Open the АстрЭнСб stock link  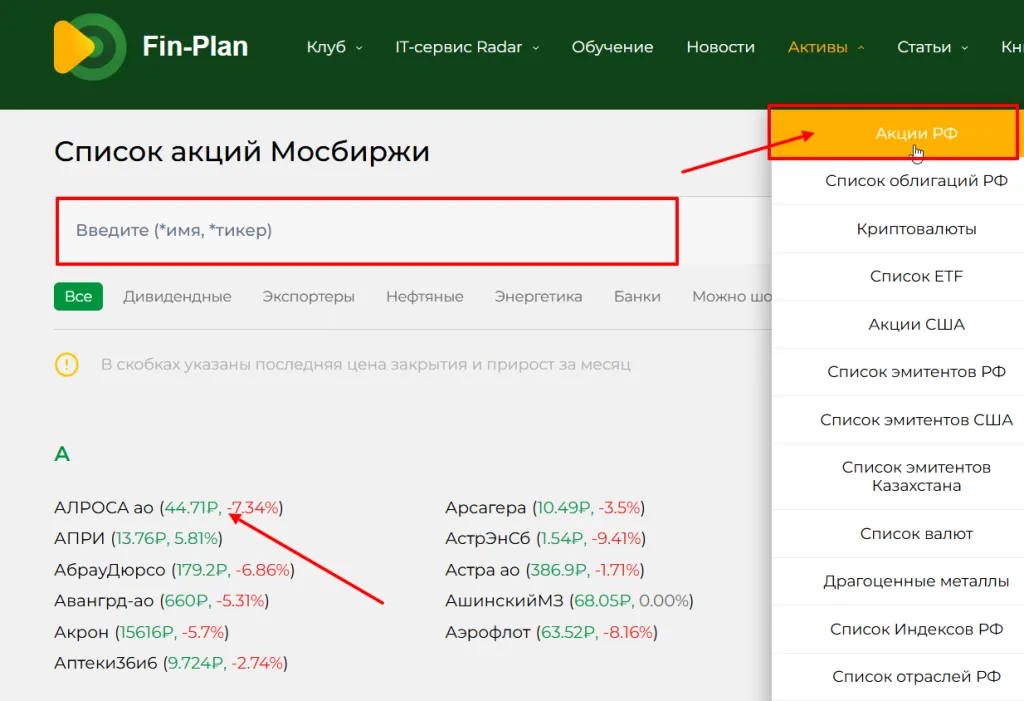pyautogui.click(x=487, y=538)
